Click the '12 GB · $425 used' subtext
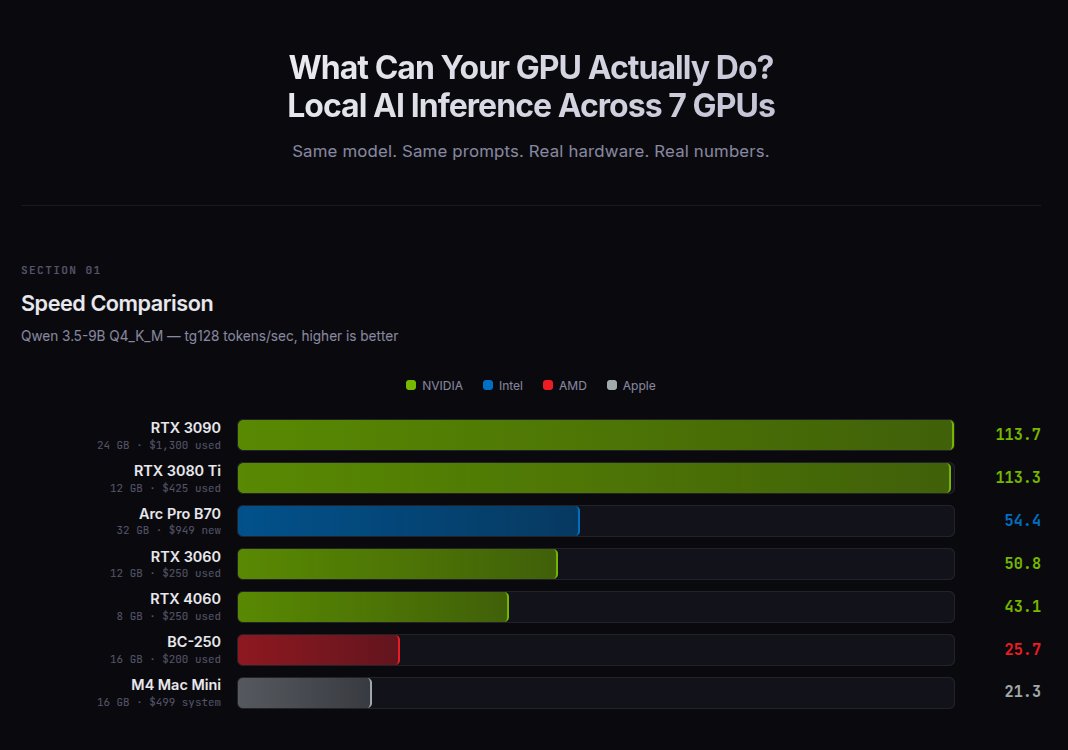 tap(166, 488)
